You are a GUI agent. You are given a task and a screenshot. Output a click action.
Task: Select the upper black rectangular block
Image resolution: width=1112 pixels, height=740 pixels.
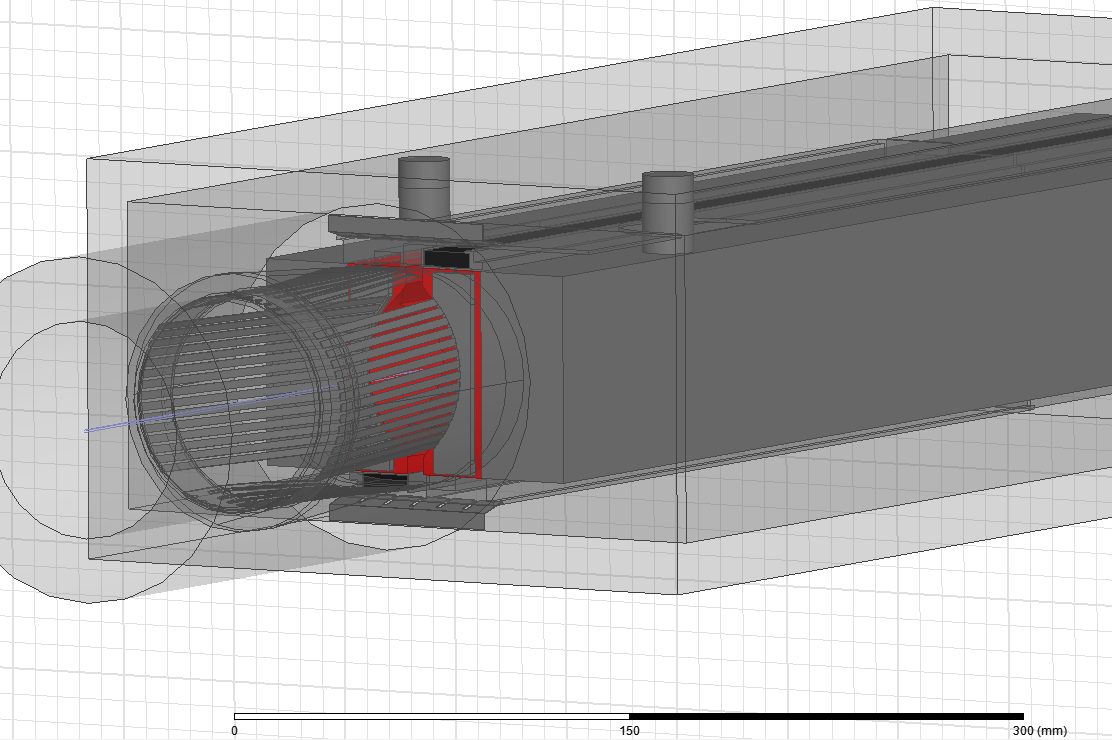click(x=448, y=258)
